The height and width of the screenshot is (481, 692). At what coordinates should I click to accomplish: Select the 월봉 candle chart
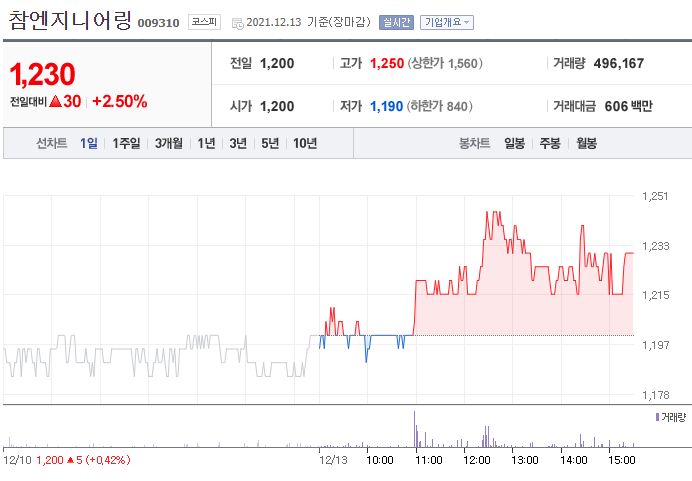click(x=587, y=143)
